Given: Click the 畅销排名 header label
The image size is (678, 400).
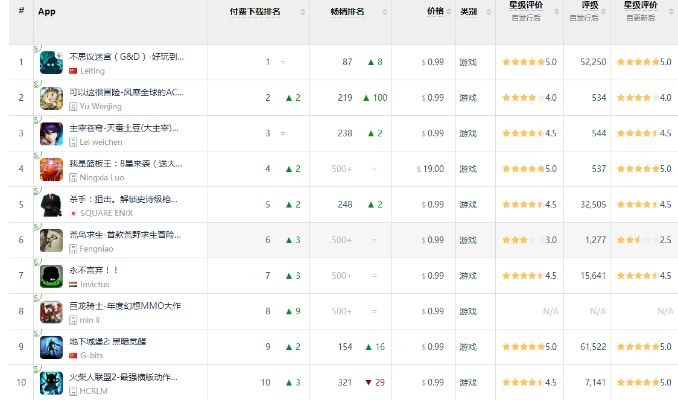Looking at the screenshot, I should click(x=347, y=12).
